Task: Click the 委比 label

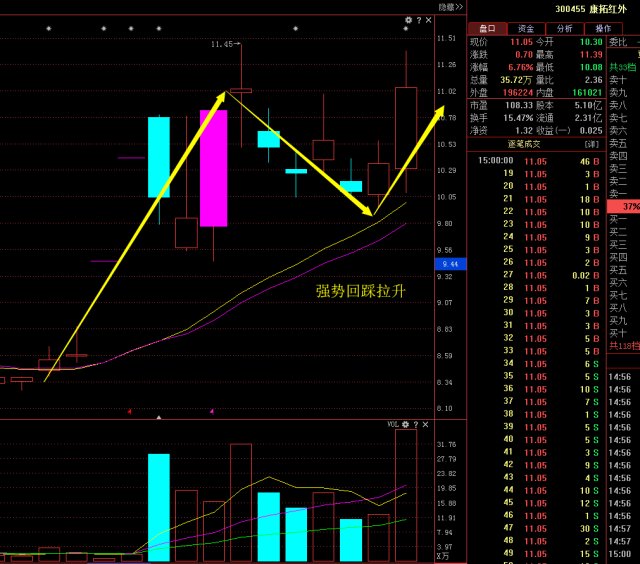Action: [x=618, y=42]
